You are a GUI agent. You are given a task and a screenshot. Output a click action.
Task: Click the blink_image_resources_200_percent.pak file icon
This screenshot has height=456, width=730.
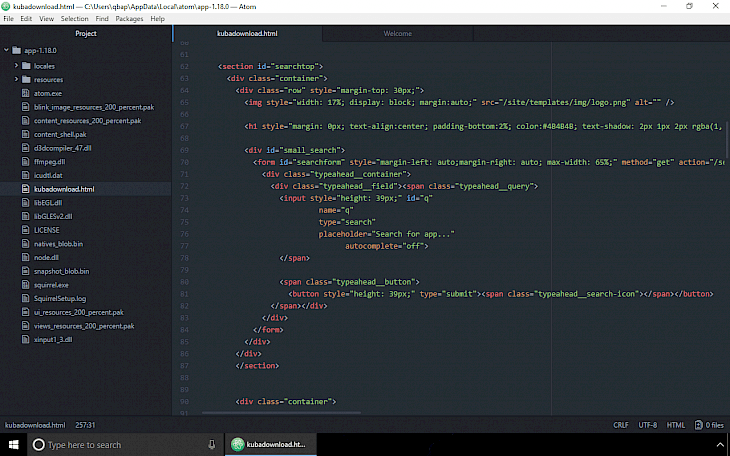(x=26, y=107)
